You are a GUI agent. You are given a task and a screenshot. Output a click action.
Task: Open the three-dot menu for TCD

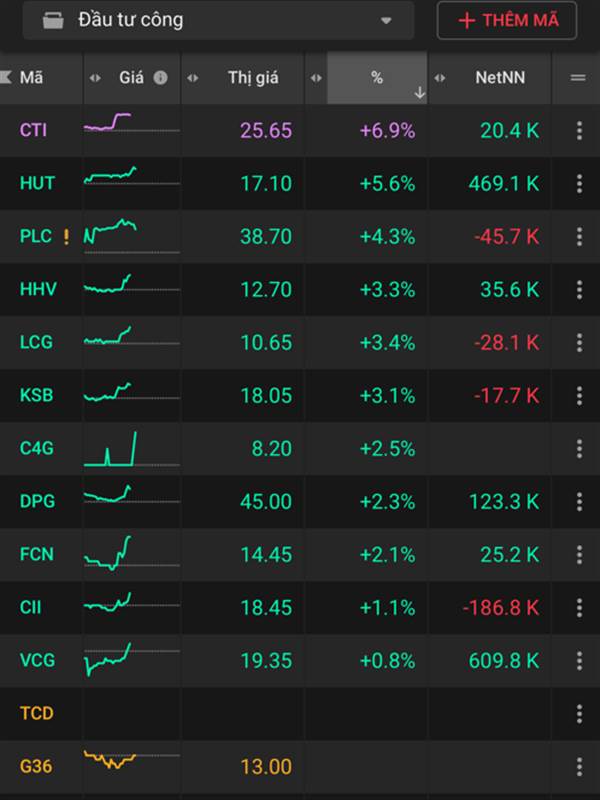(x=579, y=713)
